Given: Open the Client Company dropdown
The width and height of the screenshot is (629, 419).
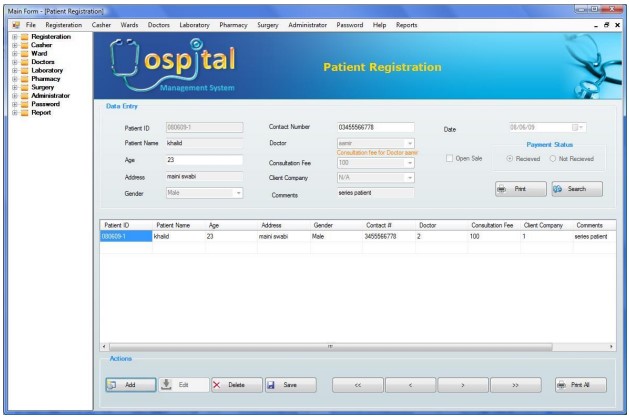Looking at the screenshot, I should coord(410,178).
